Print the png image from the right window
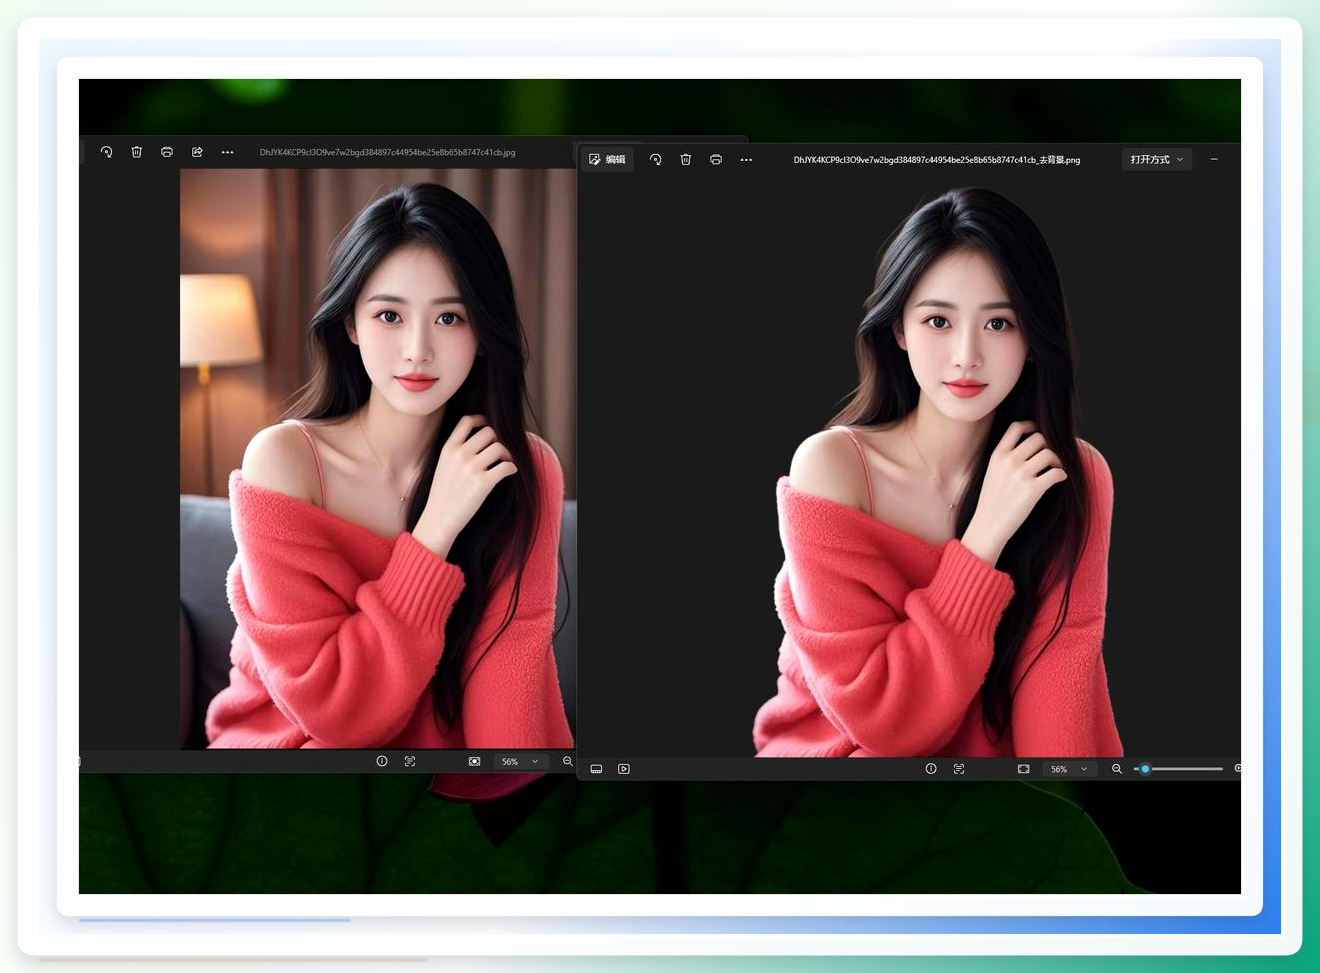The height and width of the screenshot is (973, 1320). 716,159
